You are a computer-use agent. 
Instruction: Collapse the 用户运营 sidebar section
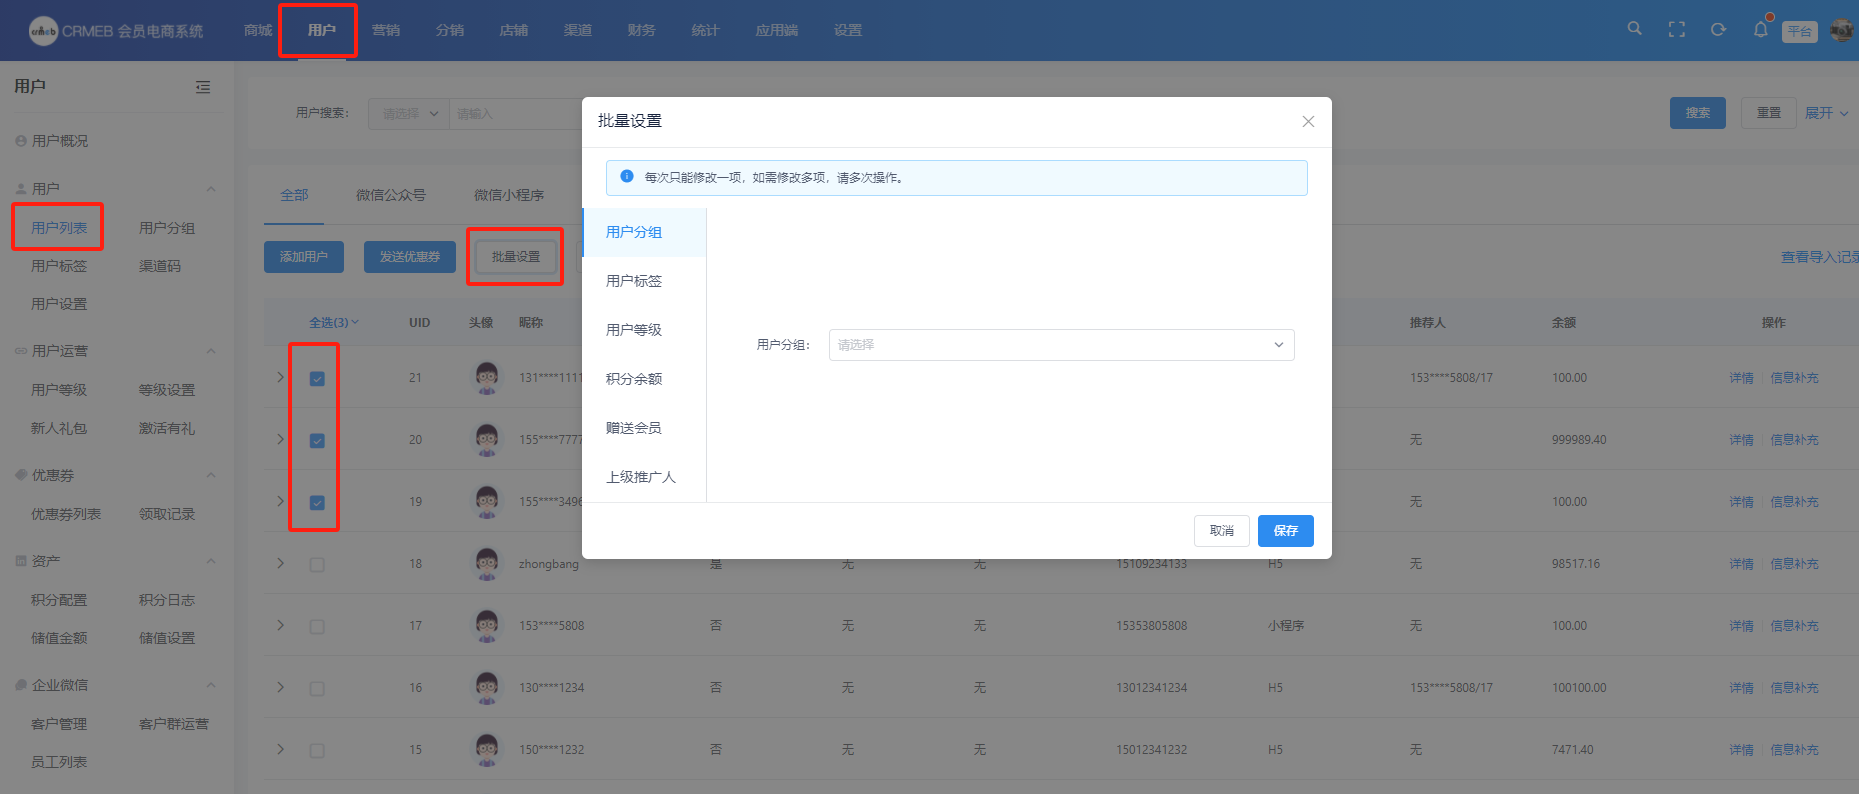(x=211, y=351)
